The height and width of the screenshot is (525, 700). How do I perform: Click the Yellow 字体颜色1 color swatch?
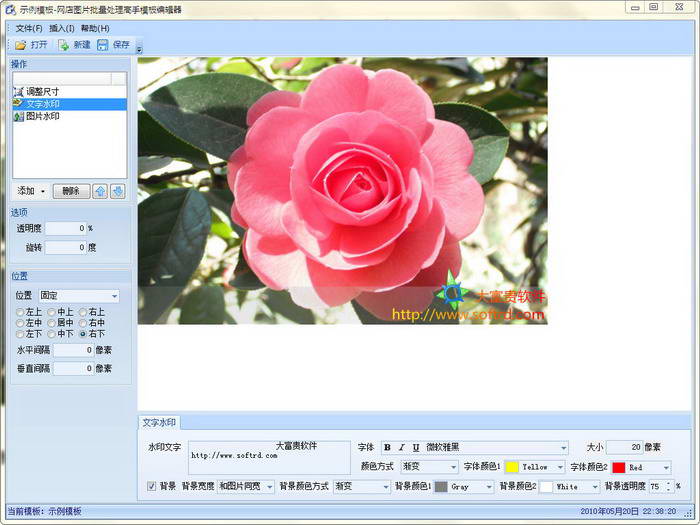pyautogui.click(x=511, y=467)
